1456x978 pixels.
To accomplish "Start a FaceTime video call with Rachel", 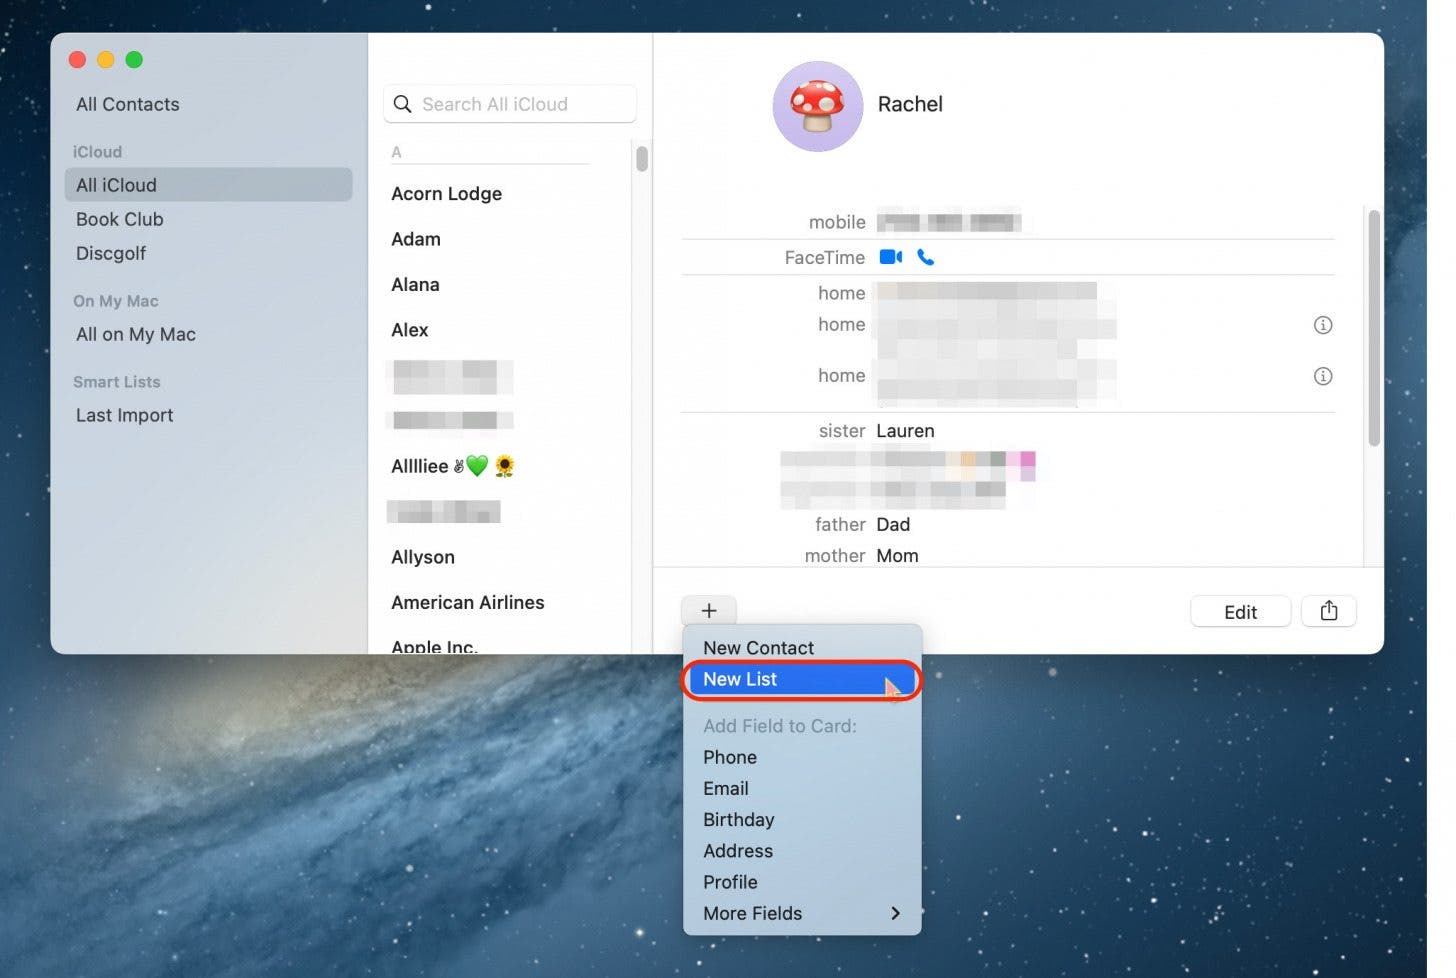I will (890, 257).
